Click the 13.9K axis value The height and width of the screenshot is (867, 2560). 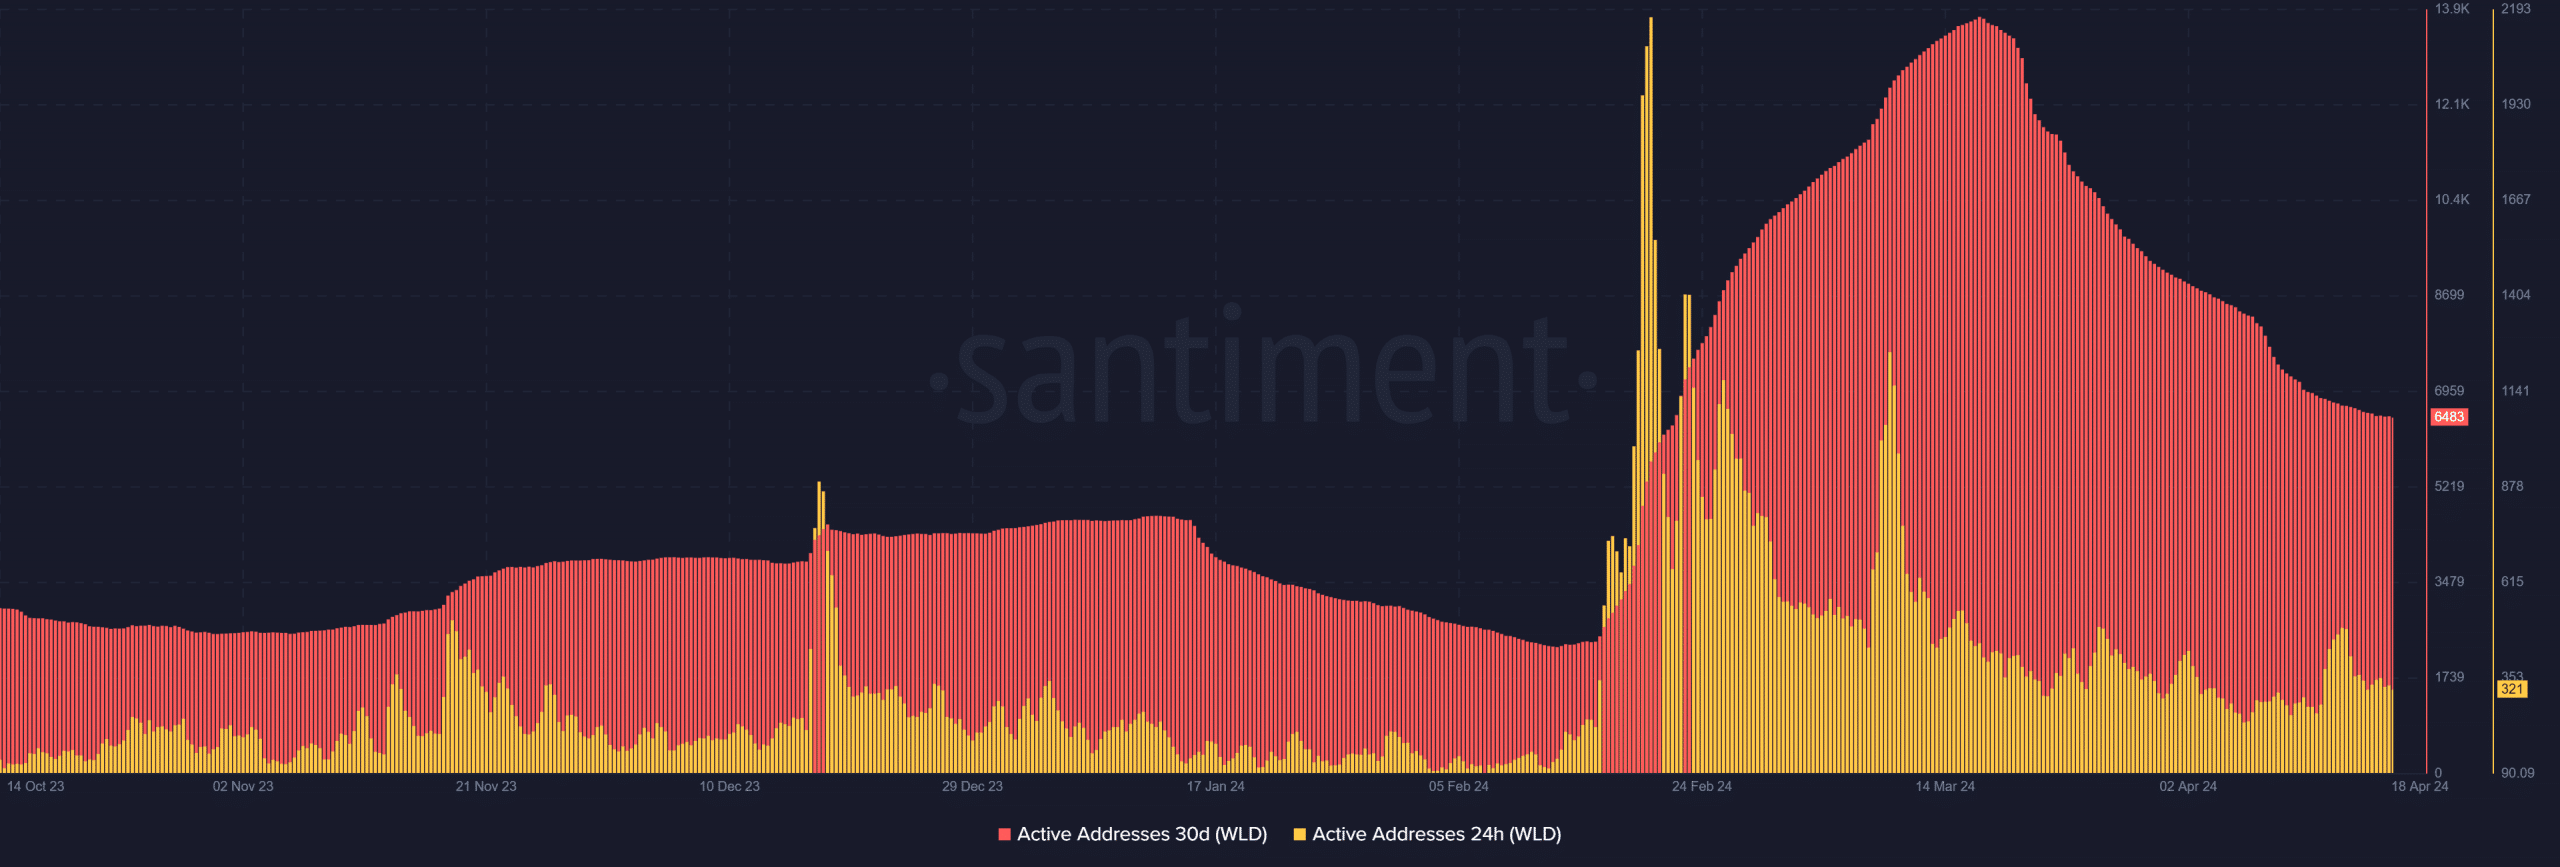click(2452, 9)
